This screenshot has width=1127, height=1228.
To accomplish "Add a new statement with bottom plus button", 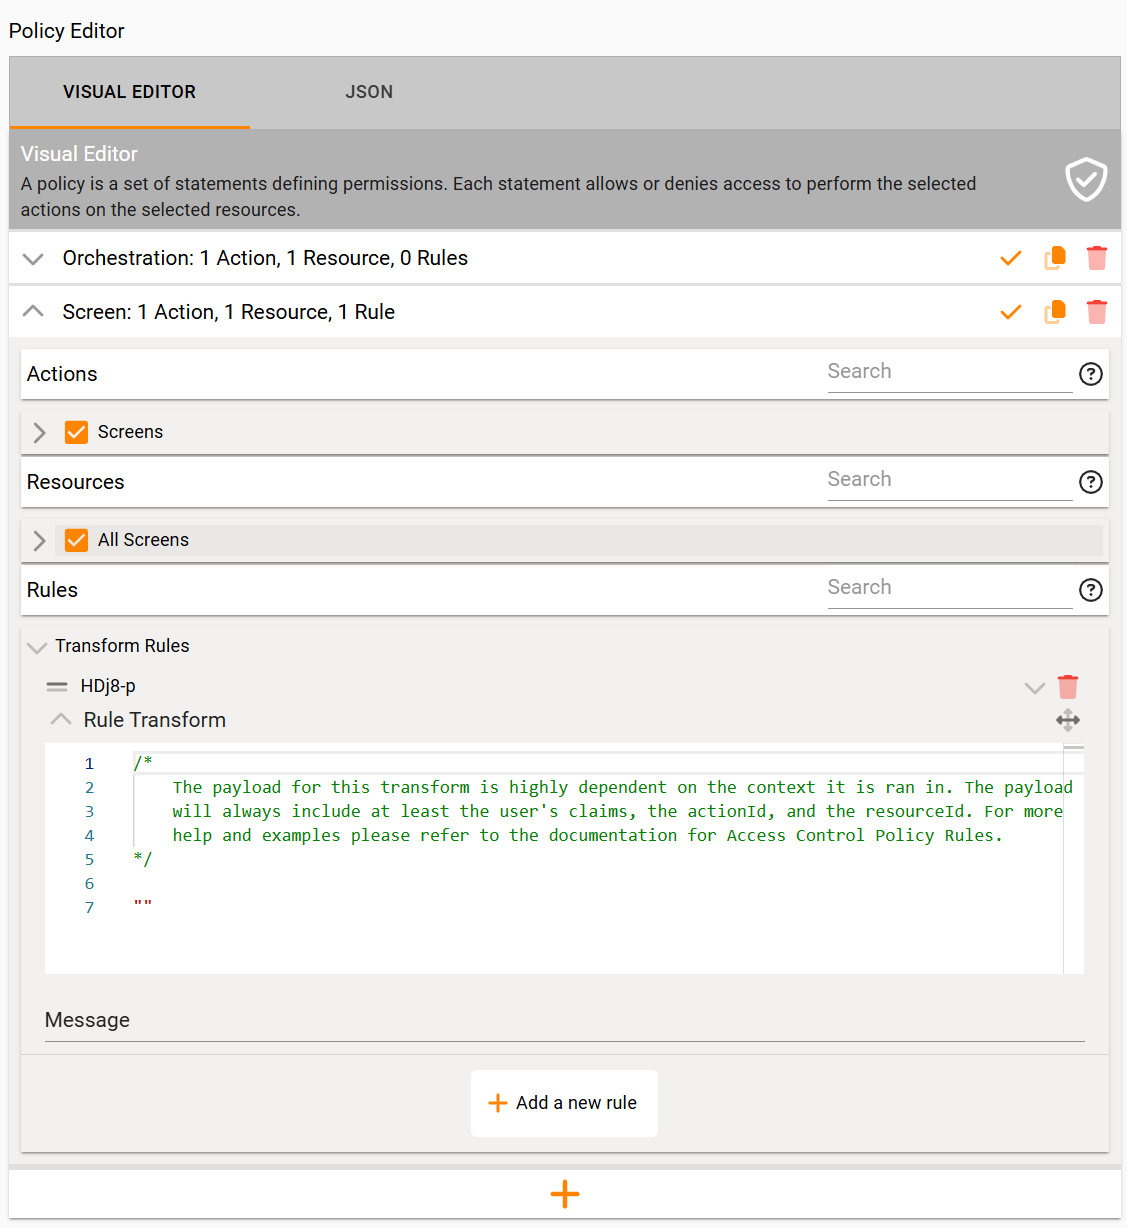I will pyautogui.click(x=565, y=1194).
